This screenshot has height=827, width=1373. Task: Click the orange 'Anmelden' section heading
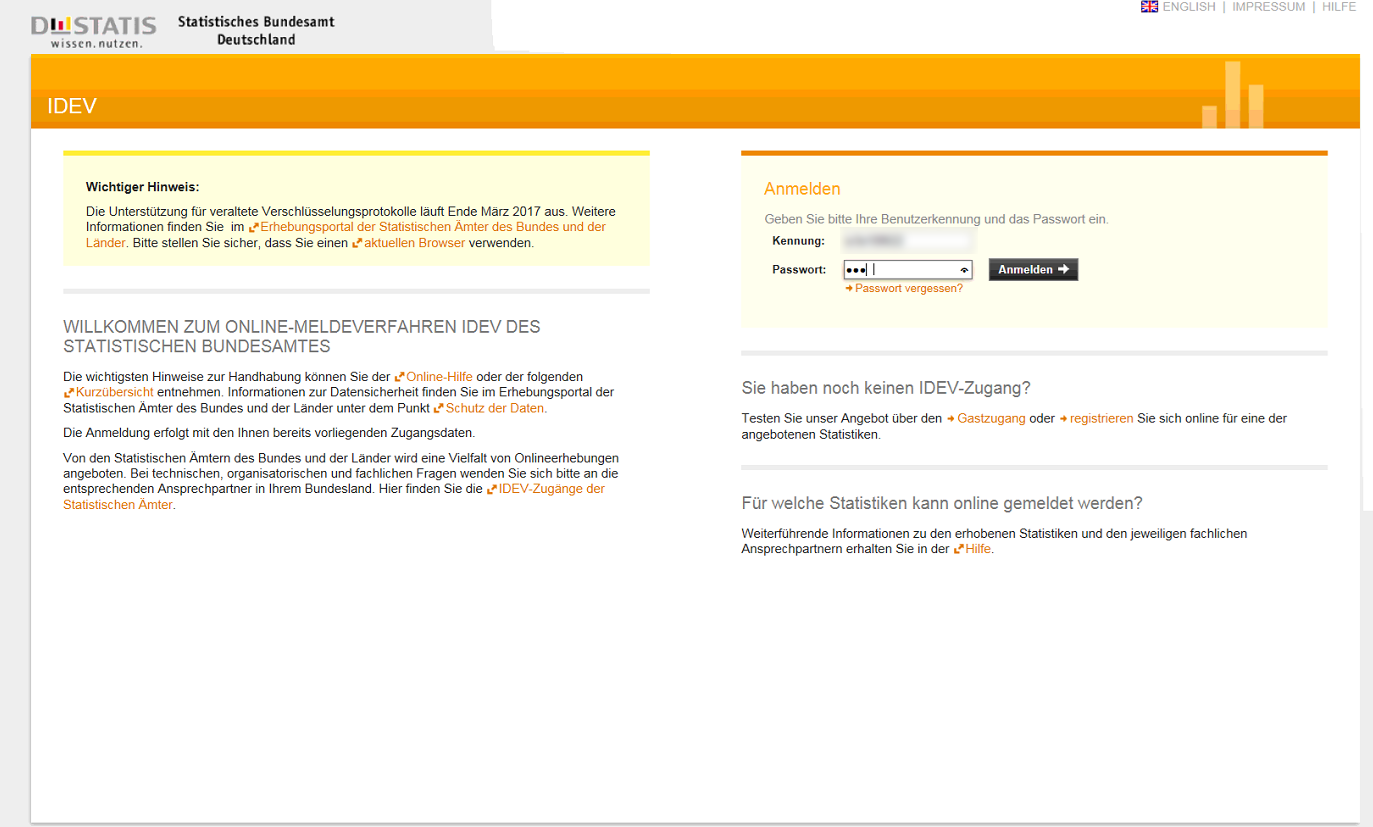pyautogui.click(x=802, y=189)
